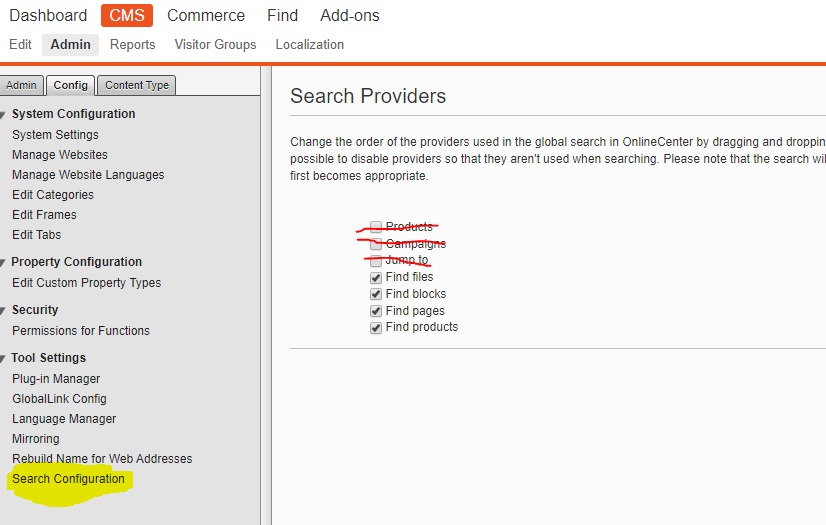Screen dimensions: 826x525
Task: Open Visitor Groups in the submenu
Action: (x=215, y=44)
